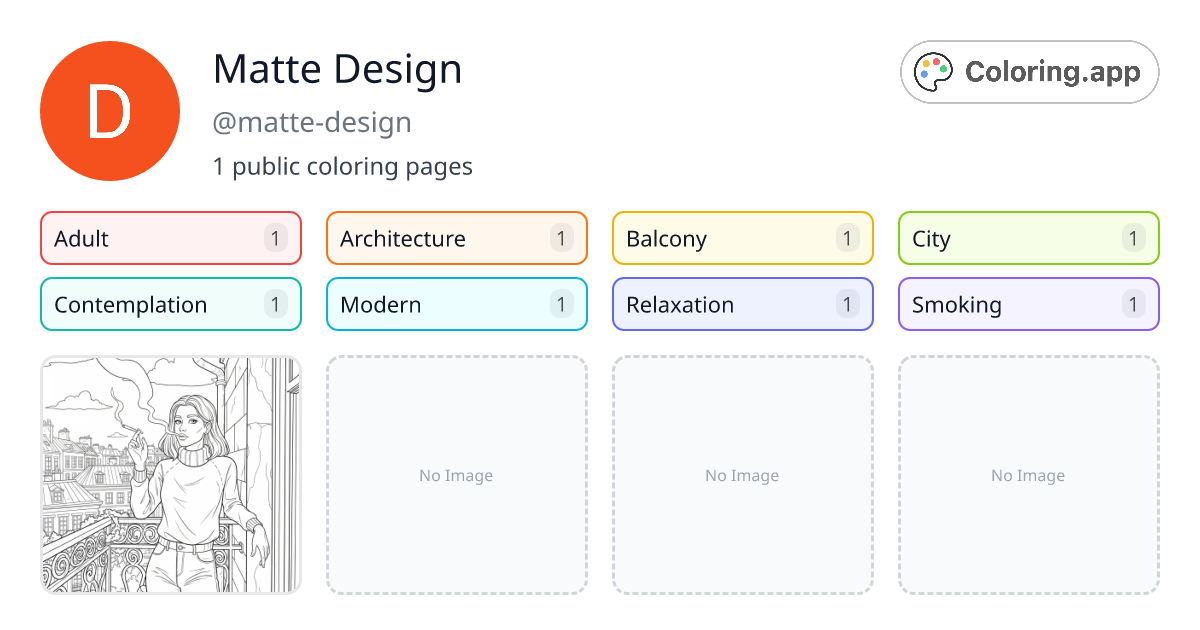Choose the Contemplation tag
This screenshot has height=630, width=1200.
point(171,304)
